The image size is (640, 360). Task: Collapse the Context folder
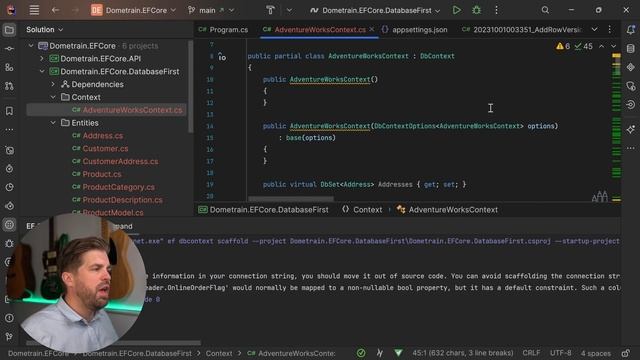pyautogui.click(x=53, y=97)
